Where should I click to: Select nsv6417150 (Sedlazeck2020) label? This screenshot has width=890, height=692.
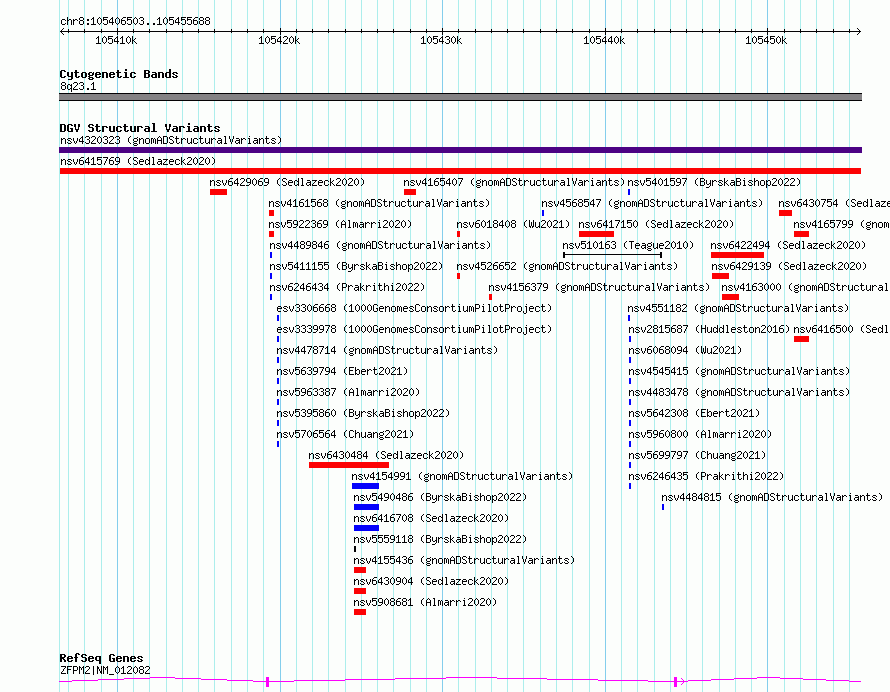coord(656,224)
